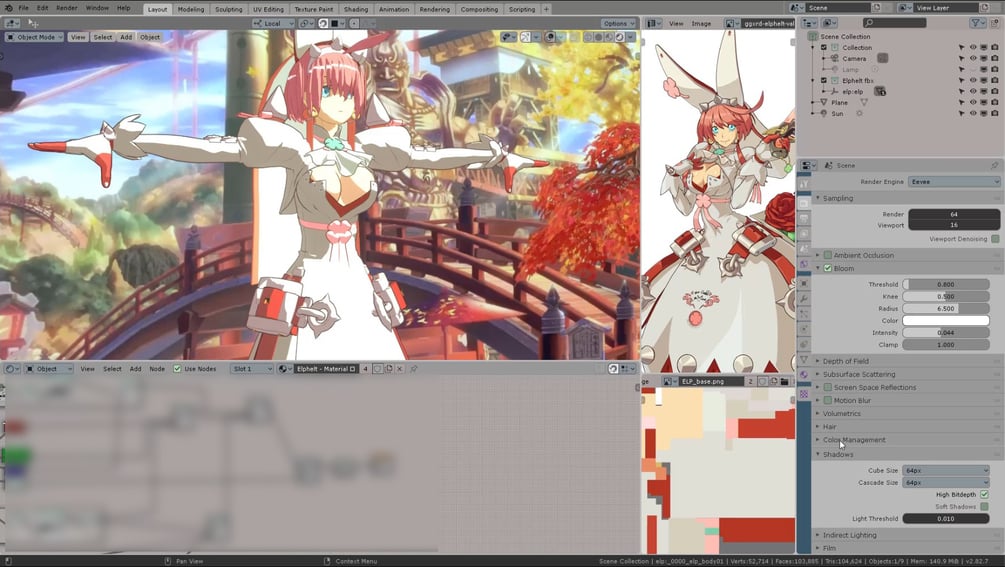The width and height of the screenshot is (1005, 567).
Task: Pin the node editor material with pin icon
Action: pyautogui.click(x=414, y=369)
